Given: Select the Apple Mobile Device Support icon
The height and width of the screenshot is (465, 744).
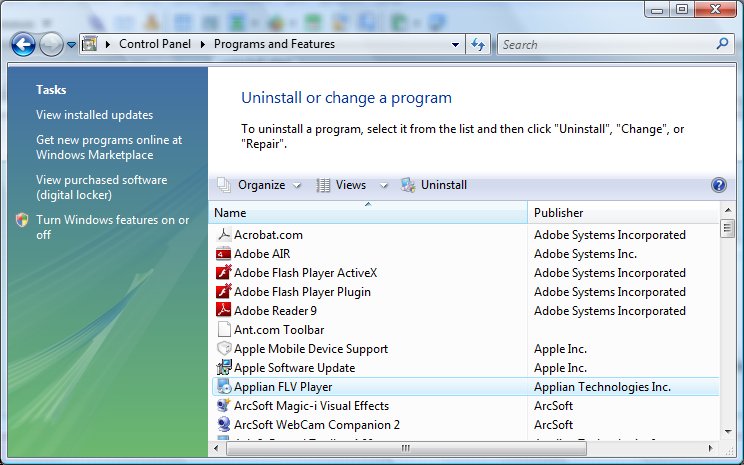Looking at the screenshot, I should [x=224, y=349].
